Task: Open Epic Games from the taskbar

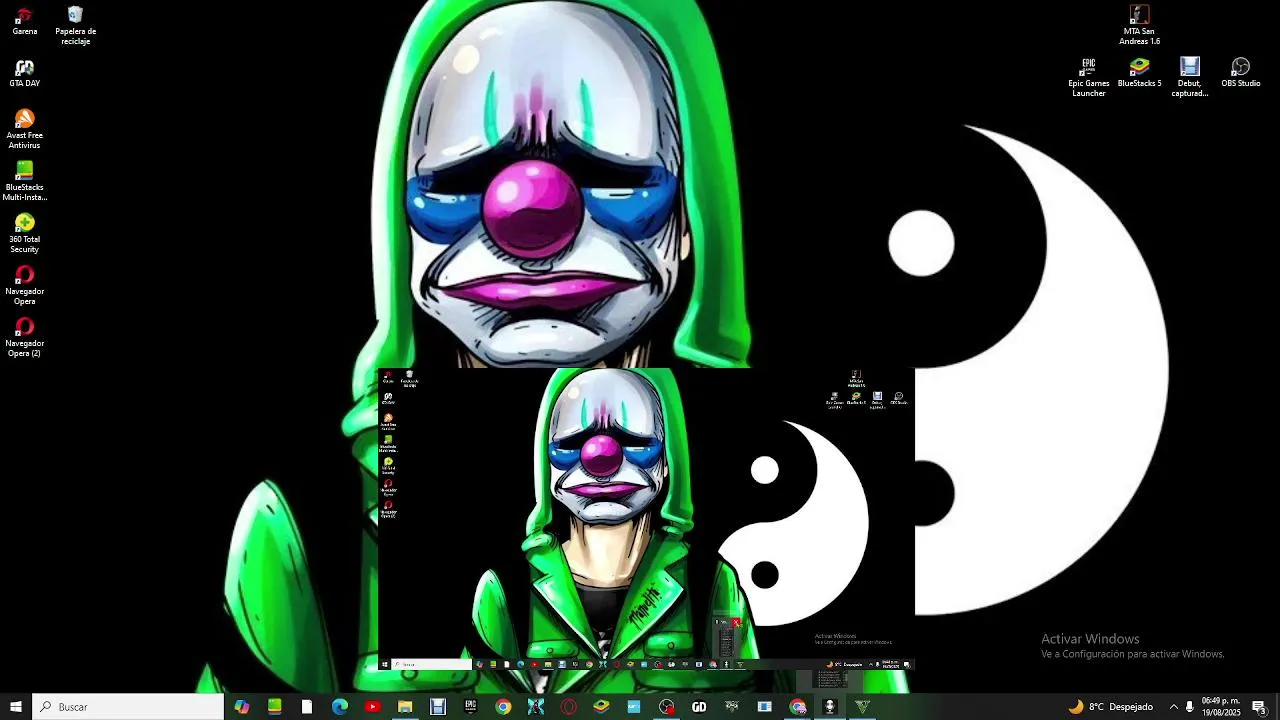Action: [470, 707]
